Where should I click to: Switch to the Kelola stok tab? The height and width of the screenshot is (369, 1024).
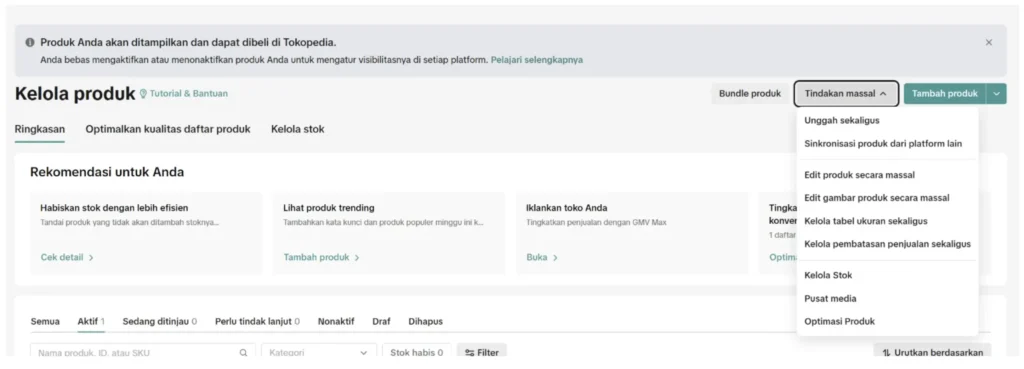point(298,129)
